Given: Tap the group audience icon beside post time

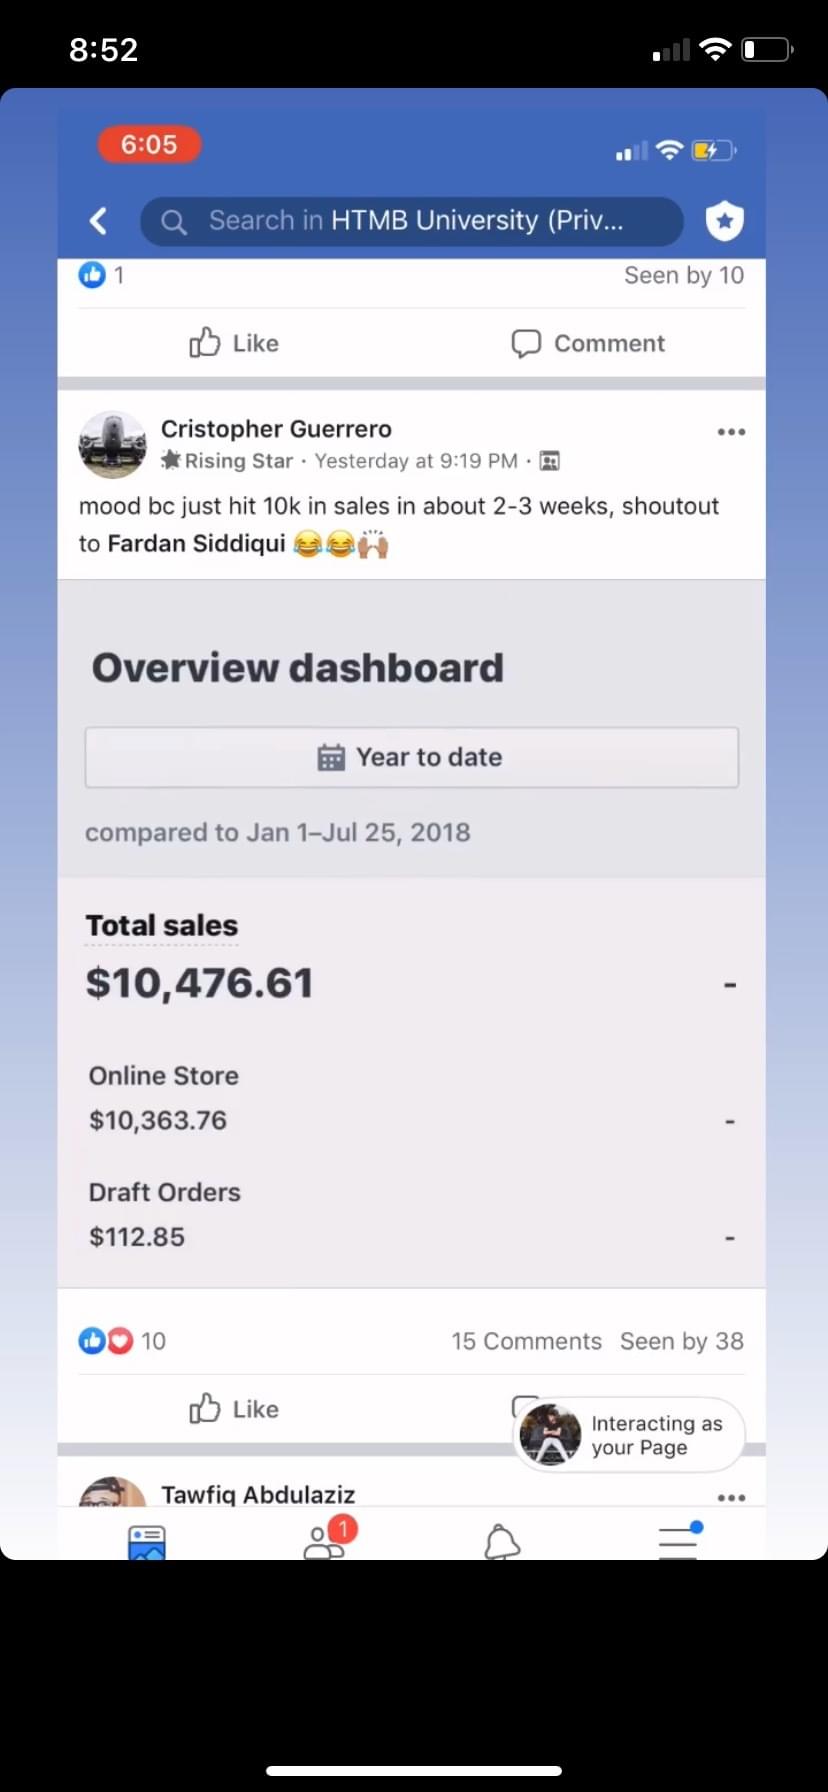Looking at the screenshot, I should [x=549, y=461].
